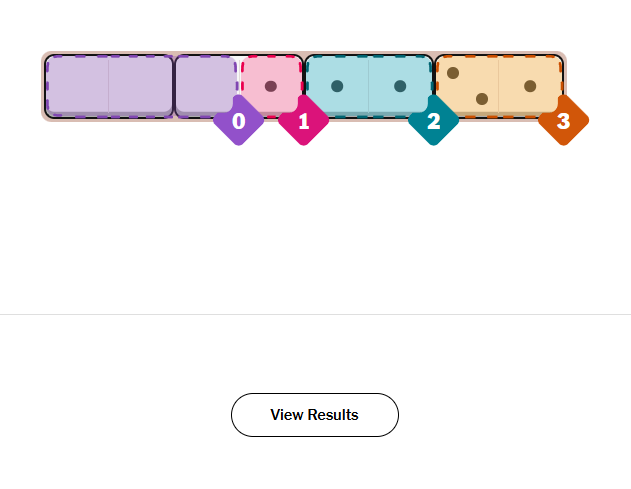The width and height of the screenshot is (631, 489).
Task: Click the pink diamond labeled 1
Action: (303, 121)
